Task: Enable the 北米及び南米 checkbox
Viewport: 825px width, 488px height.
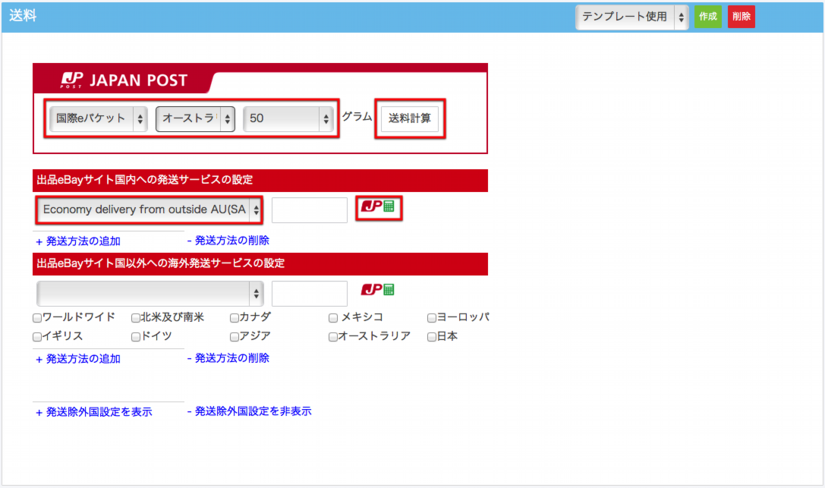Action: pyautogui.click(x=136, y=318)
